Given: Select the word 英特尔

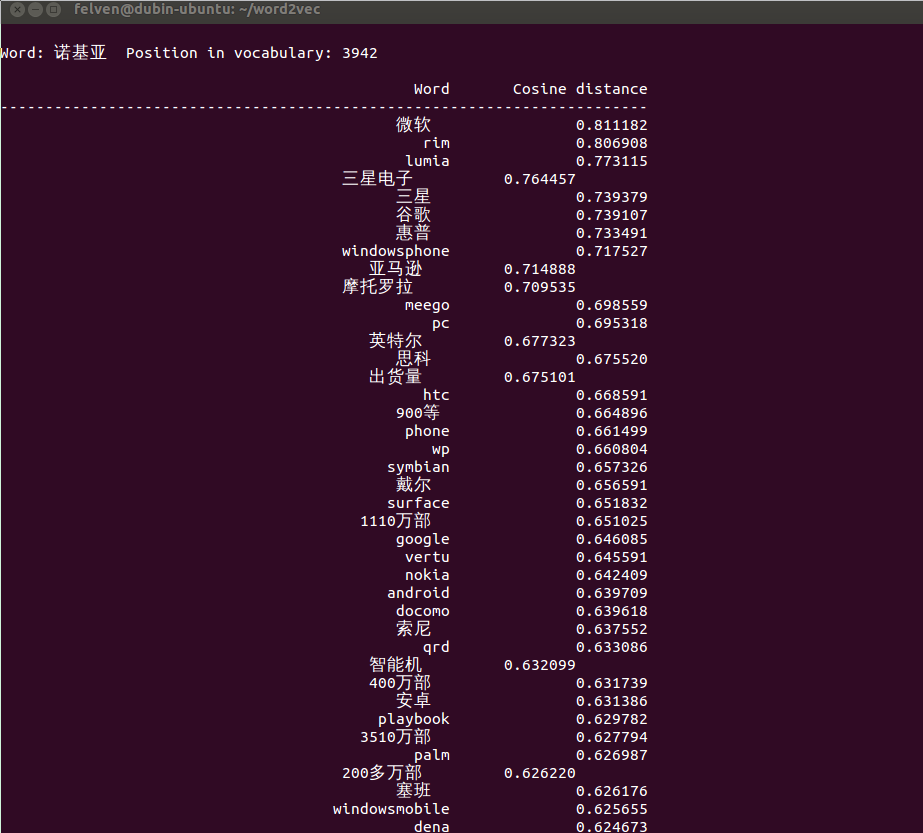Looking at the screenshot, I should [396, 340].
